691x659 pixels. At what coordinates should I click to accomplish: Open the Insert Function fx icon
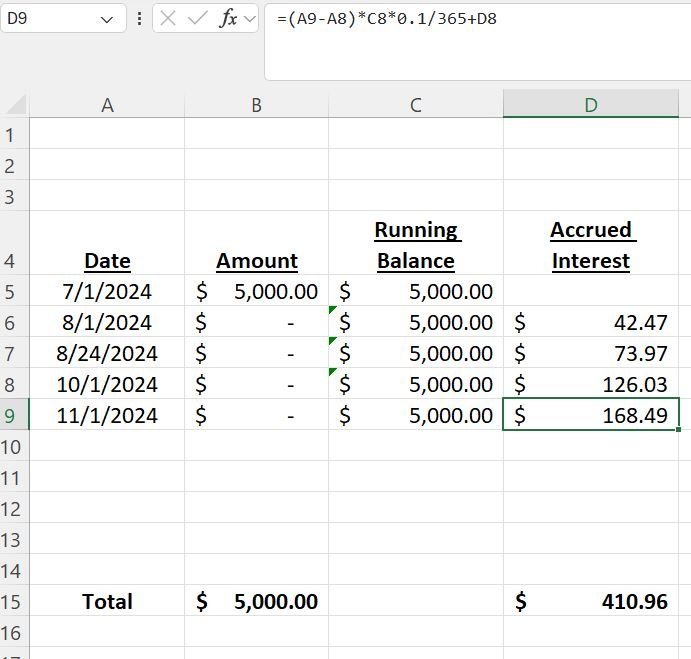click(x=228, y=19)
